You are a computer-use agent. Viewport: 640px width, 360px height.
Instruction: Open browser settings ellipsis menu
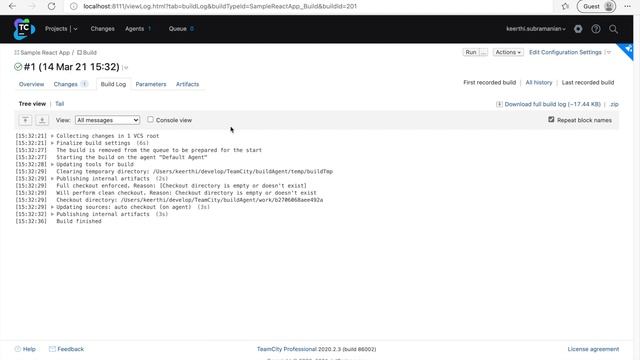pyautogui.click(x=627, y=6)
